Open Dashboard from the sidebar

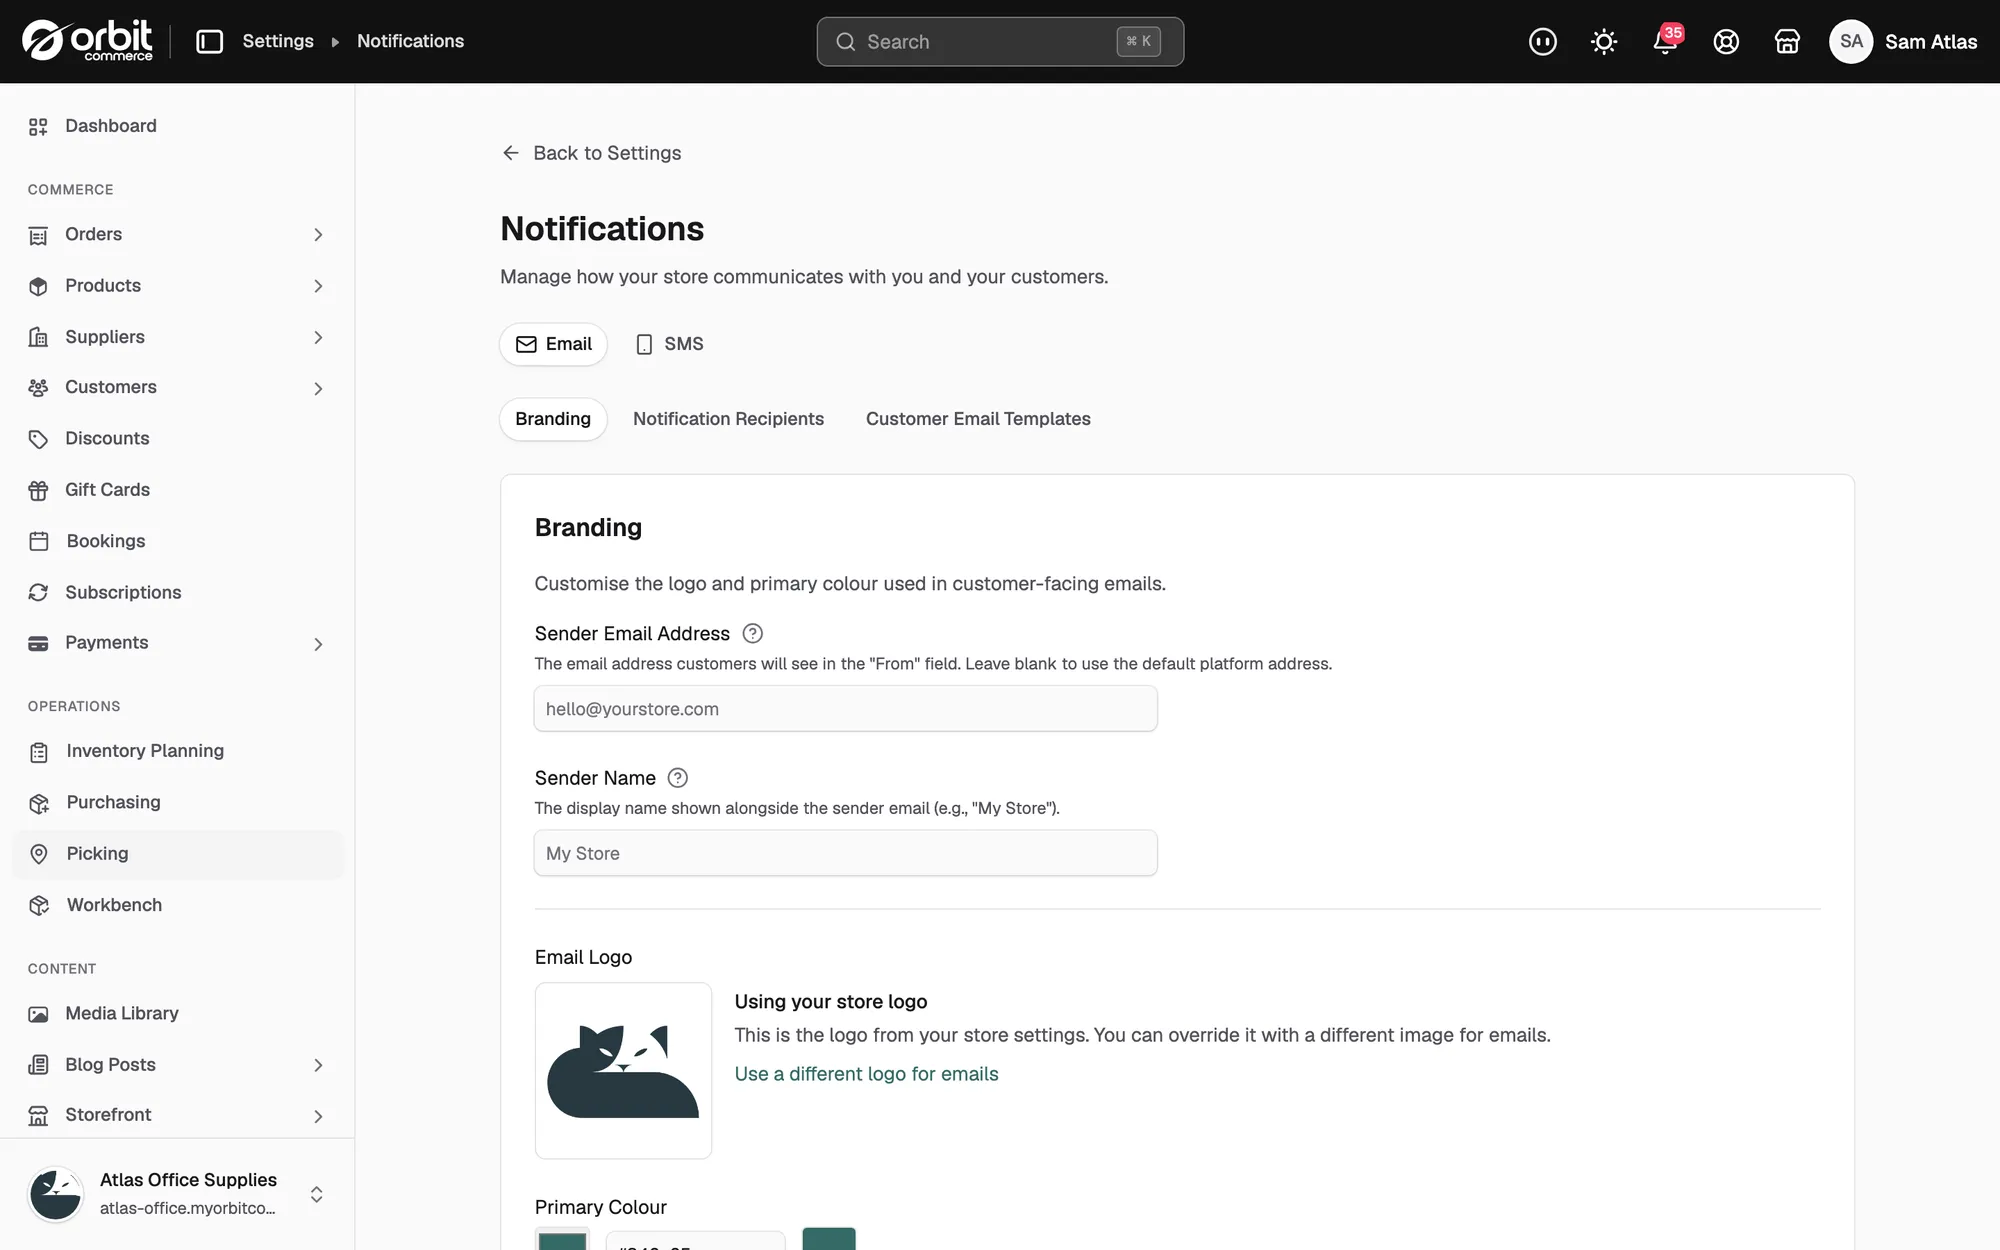177,126
